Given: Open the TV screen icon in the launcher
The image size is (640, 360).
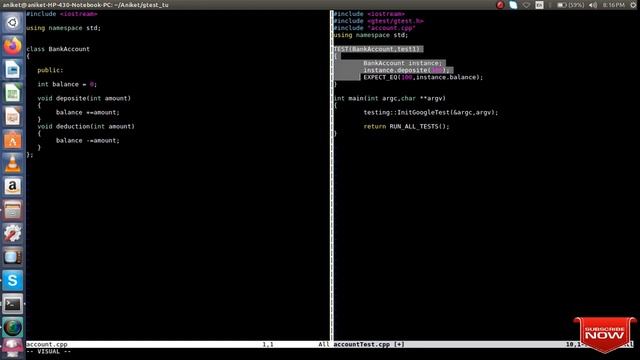Looking at the screenshot, I should click(12, 257).
